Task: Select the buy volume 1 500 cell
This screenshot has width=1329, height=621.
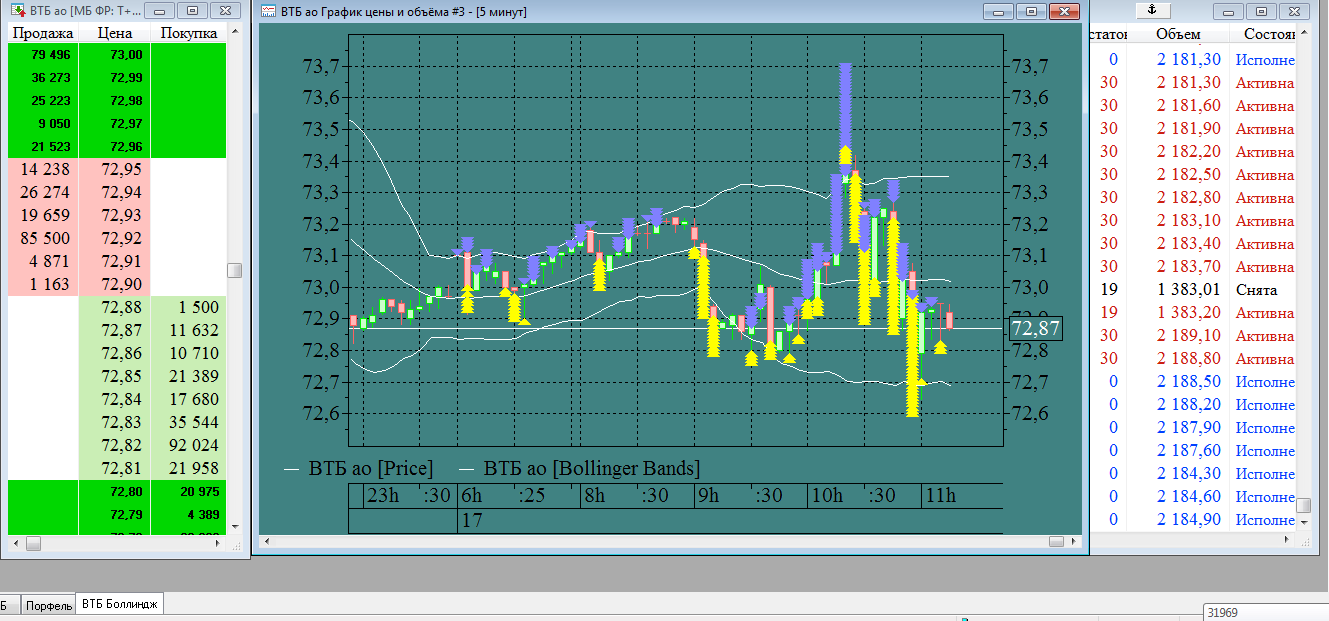Action: coord(190,308)
